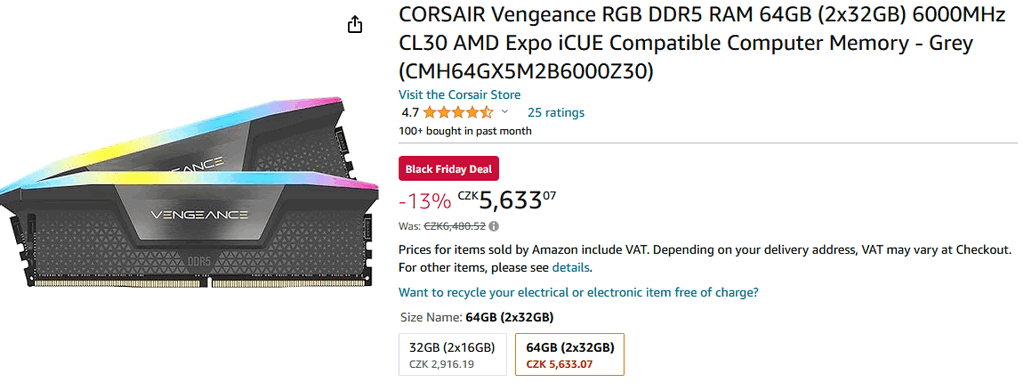The height and width of the screenshot is (383, 1024).
Task: Expand the rating breakdown chevron
Action: click(x=504, y=112)
